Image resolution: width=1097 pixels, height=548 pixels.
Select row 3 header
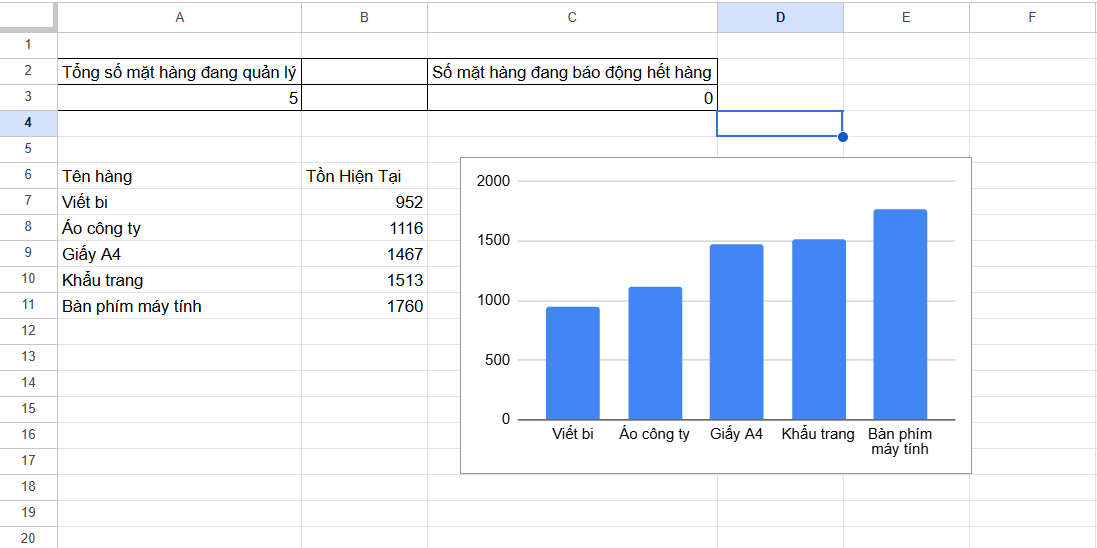(28, 97)
